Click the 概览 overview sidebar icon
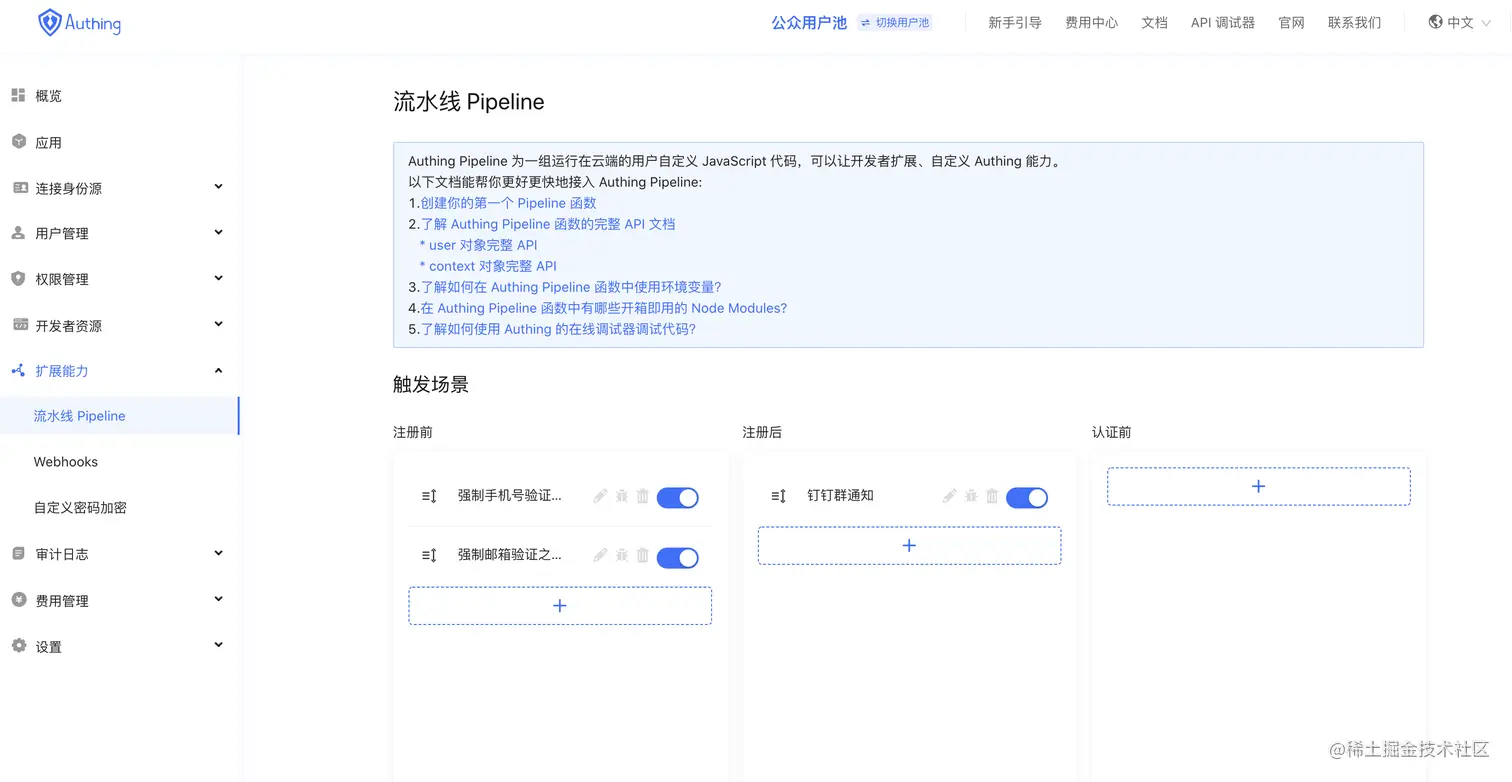Viewport: 1512px width, 782px height. pyautogui.click(x=18, y=95)
